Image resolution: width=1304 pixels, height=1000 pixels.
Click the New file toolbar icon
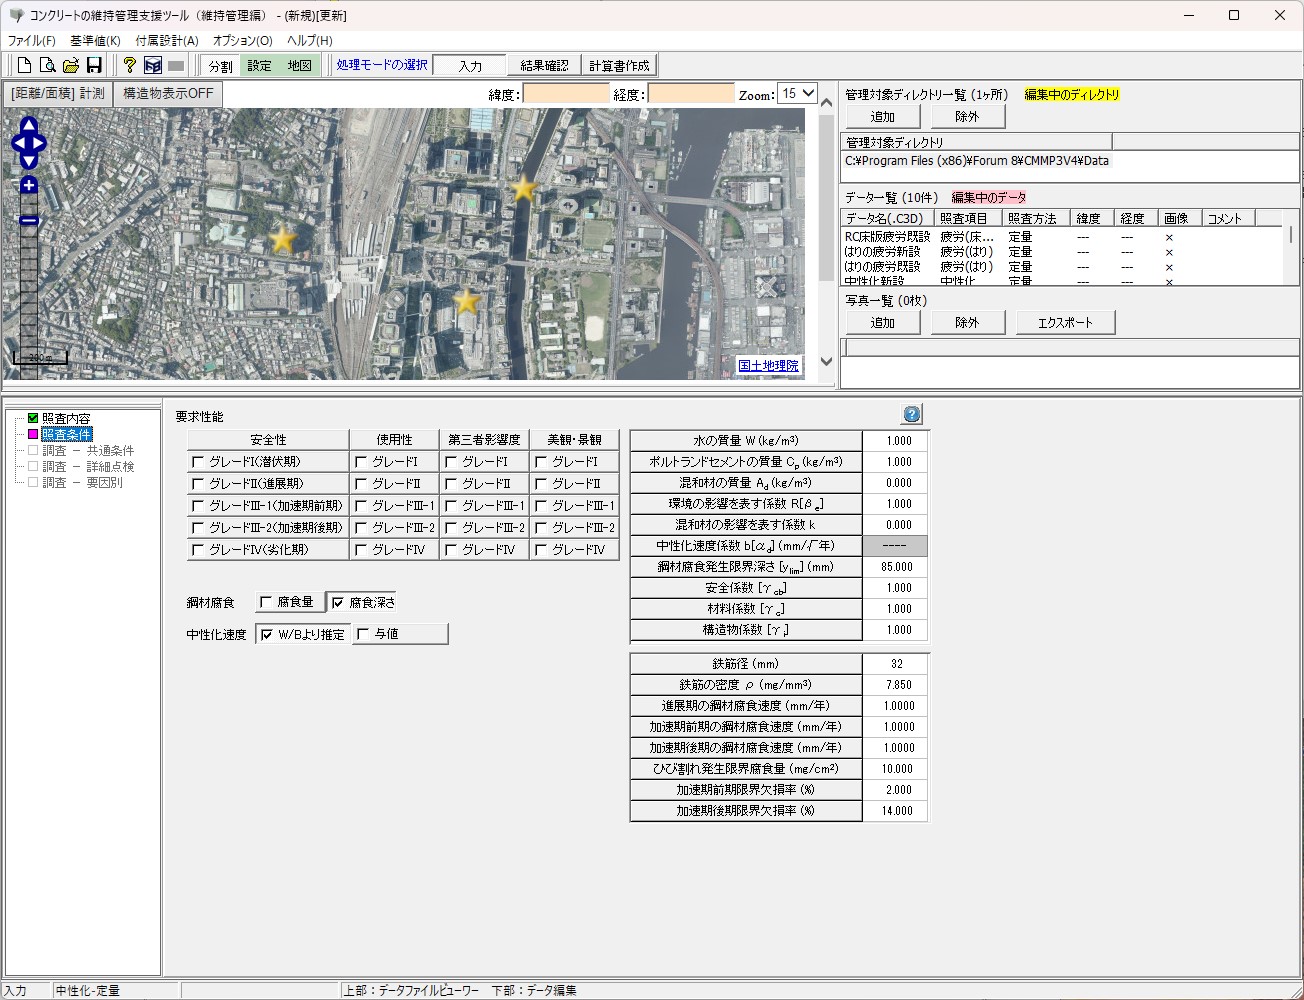25,66
